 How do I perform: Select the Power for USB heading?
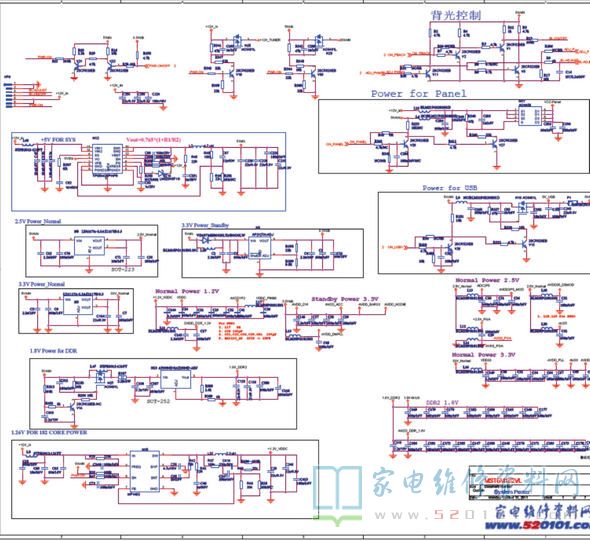click(x=450, y=187)
